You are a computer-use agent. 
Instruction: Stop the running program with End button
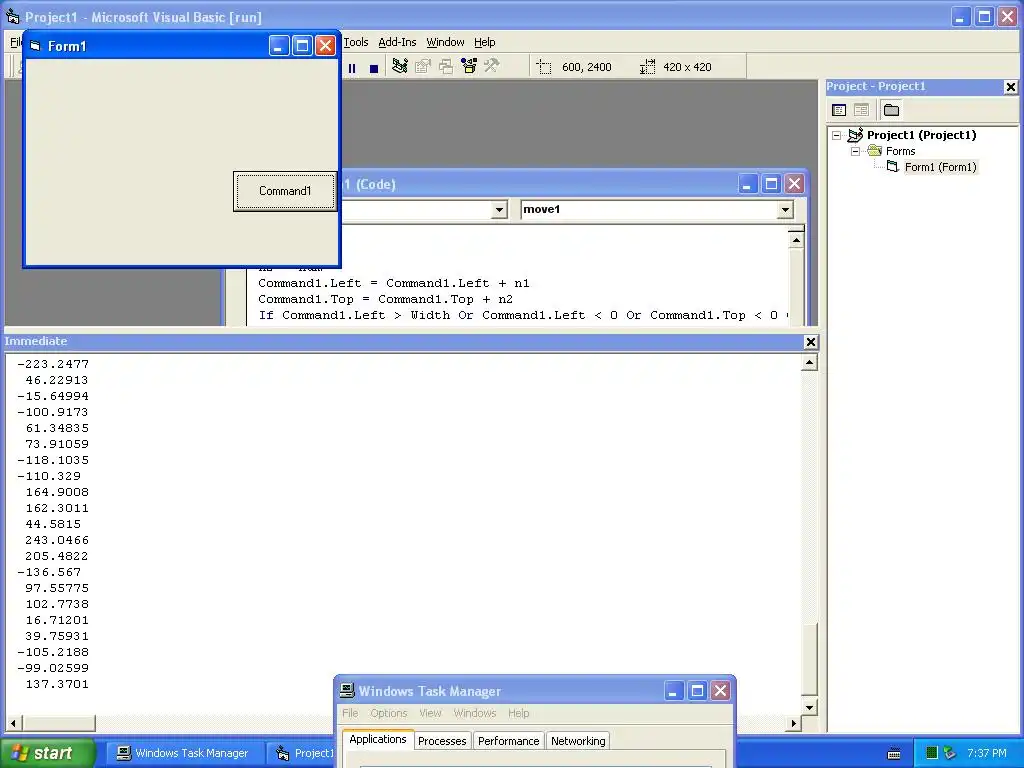tap(374, 68)
